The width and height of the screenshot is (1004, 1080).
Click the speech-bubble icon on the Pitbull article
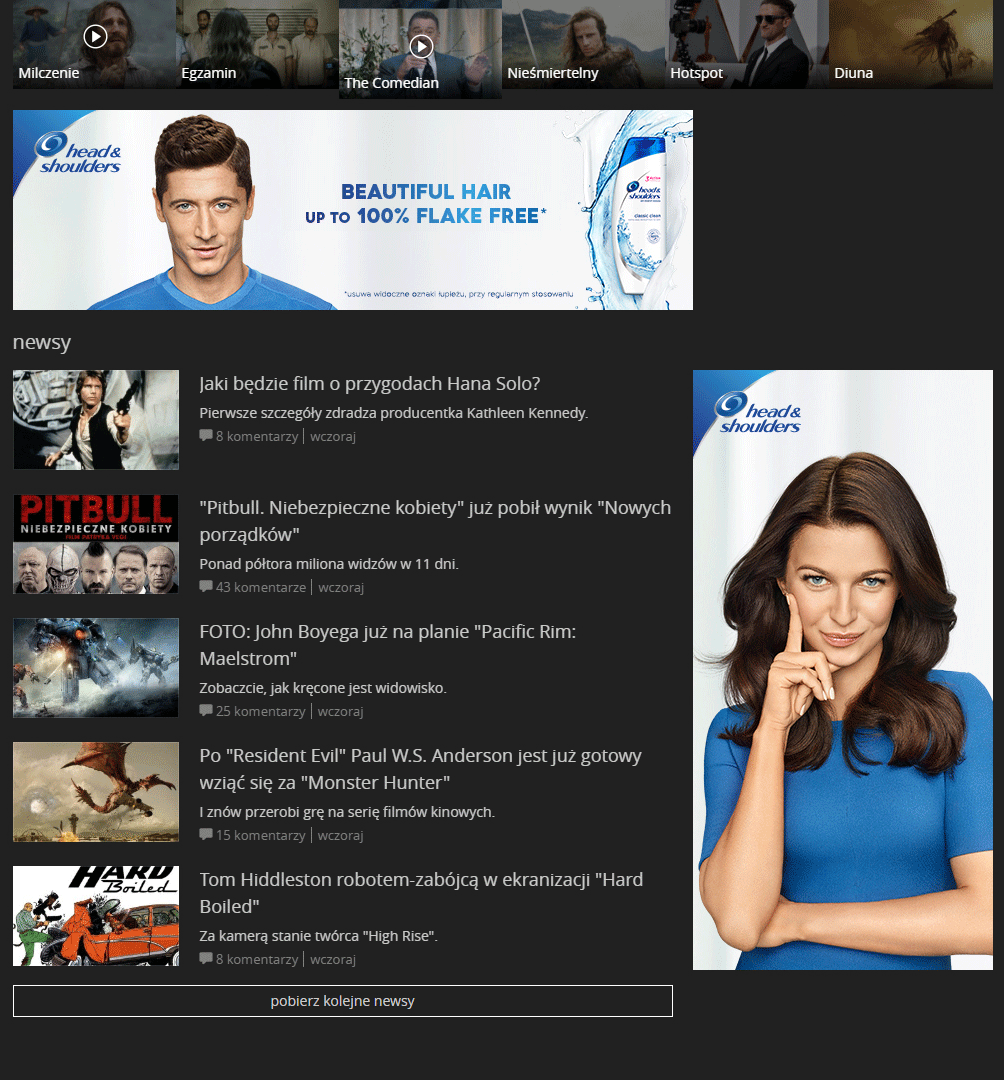pyautogui.click(x=205, y=587)
